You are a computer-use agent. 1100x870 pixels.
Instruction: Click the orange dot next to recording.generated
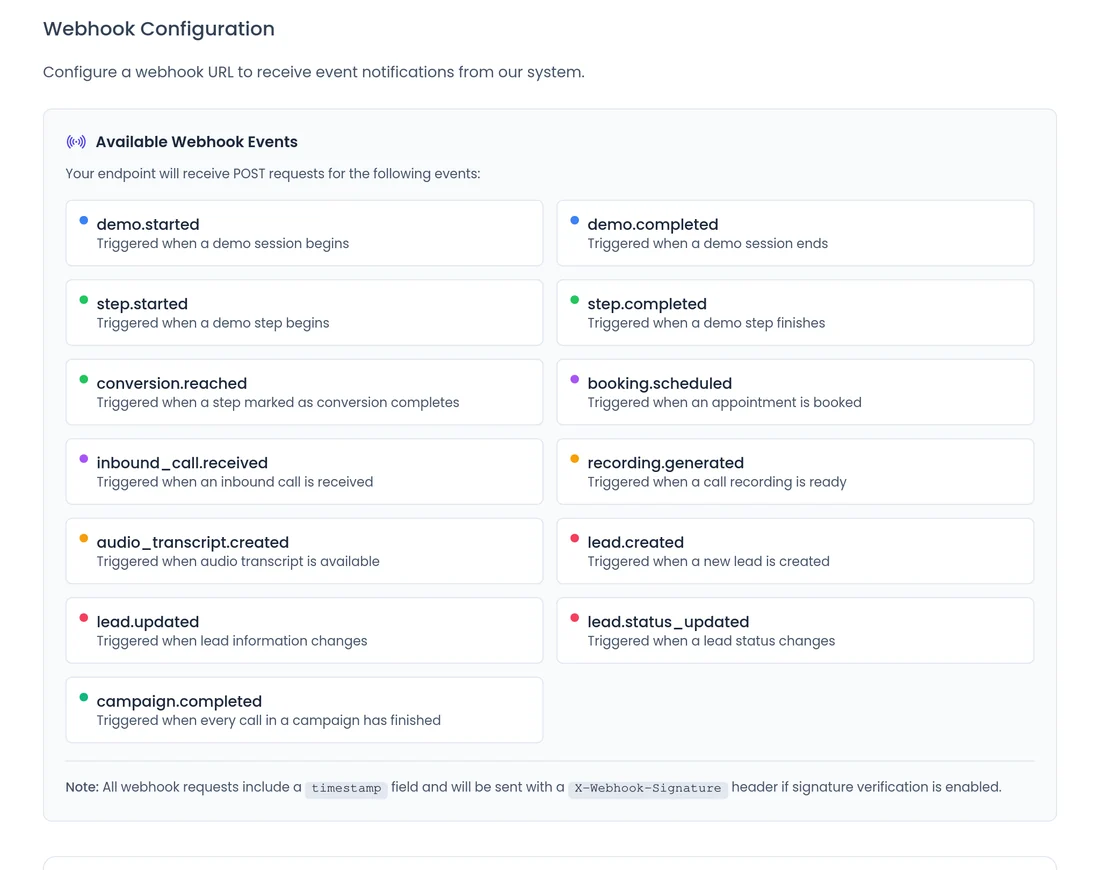tap(575, 459)
